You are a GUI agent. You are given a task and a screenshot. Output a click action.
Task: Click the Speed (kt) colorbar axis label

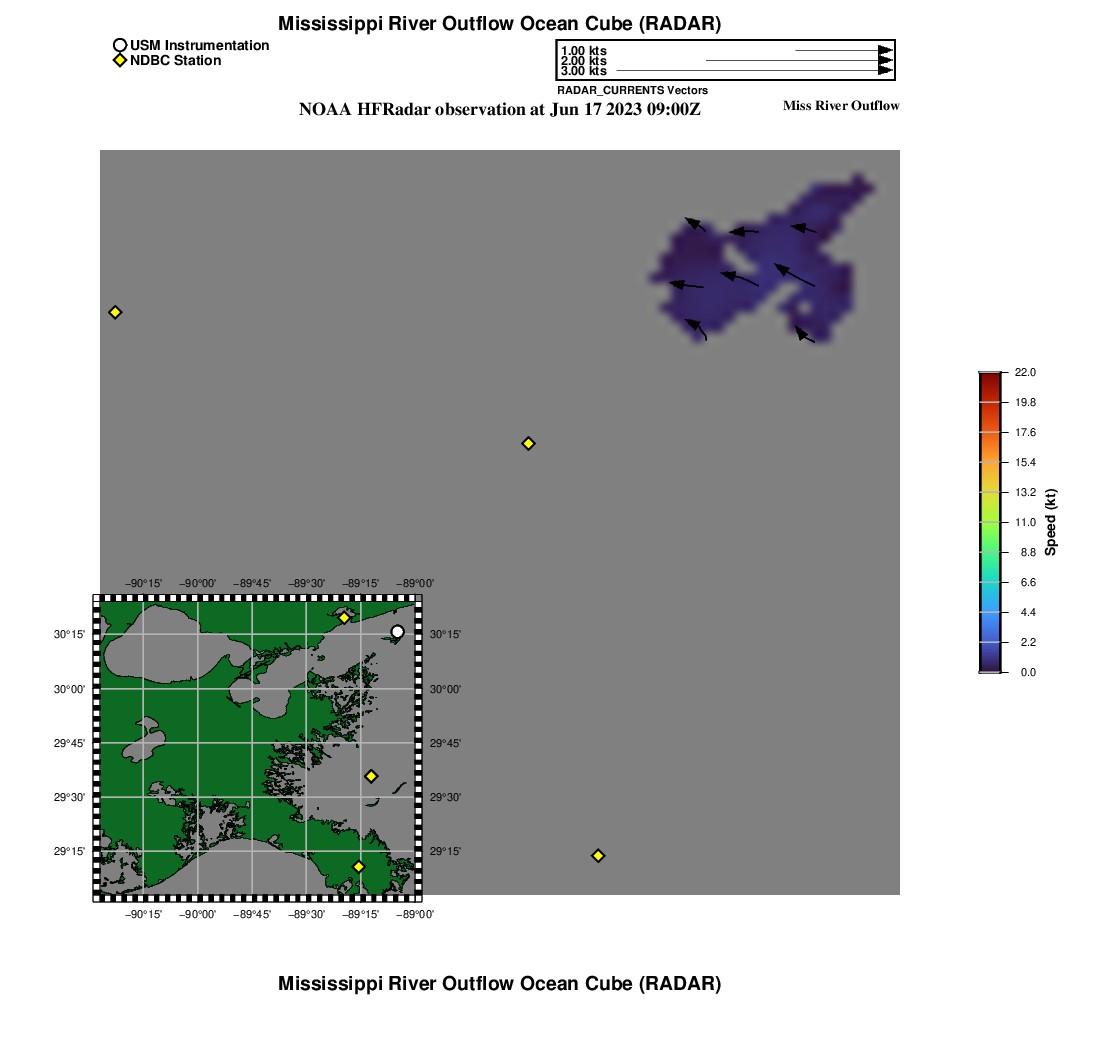click(x=1050, y=522)
